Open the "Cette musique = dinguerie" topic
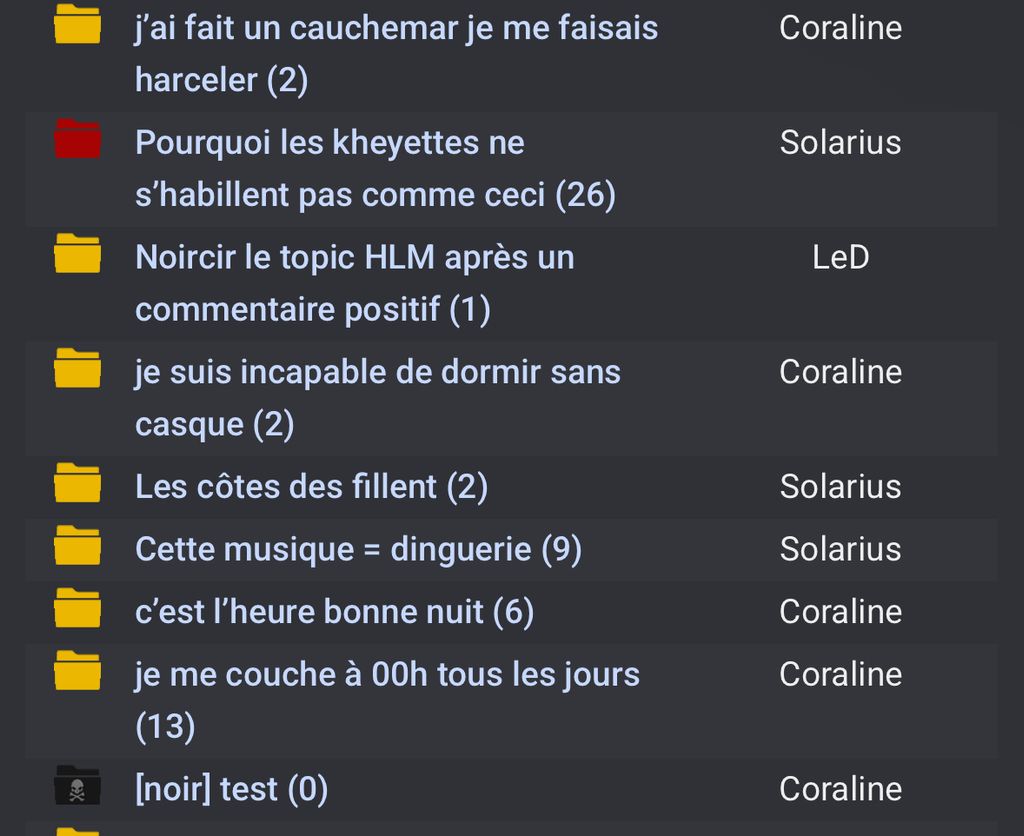 pyautogui.click(x=358, y=549)
